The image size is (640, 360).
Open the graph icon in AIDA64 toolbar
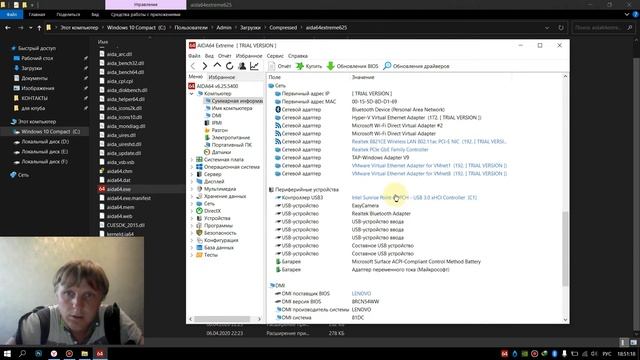[254, 66]
